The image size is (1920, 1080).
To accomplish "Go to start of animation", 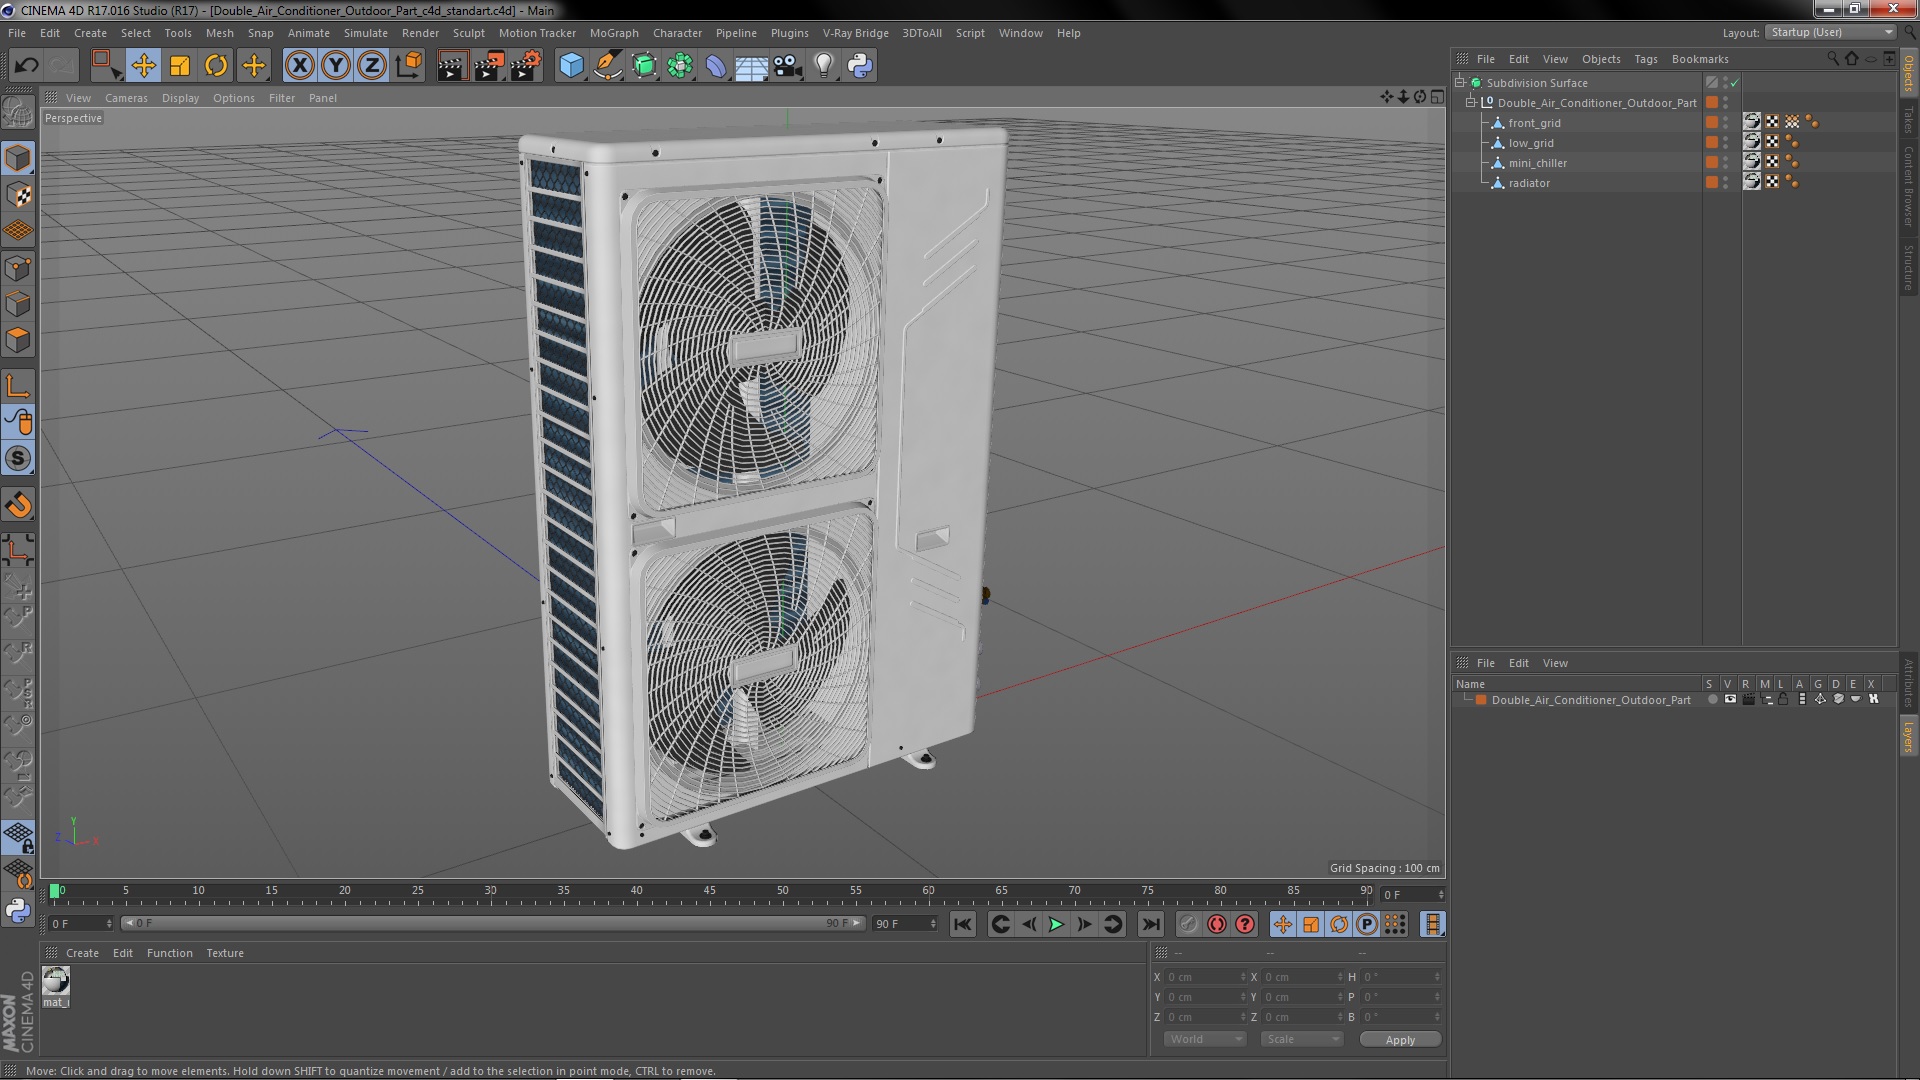I will (x=962, y=924).
